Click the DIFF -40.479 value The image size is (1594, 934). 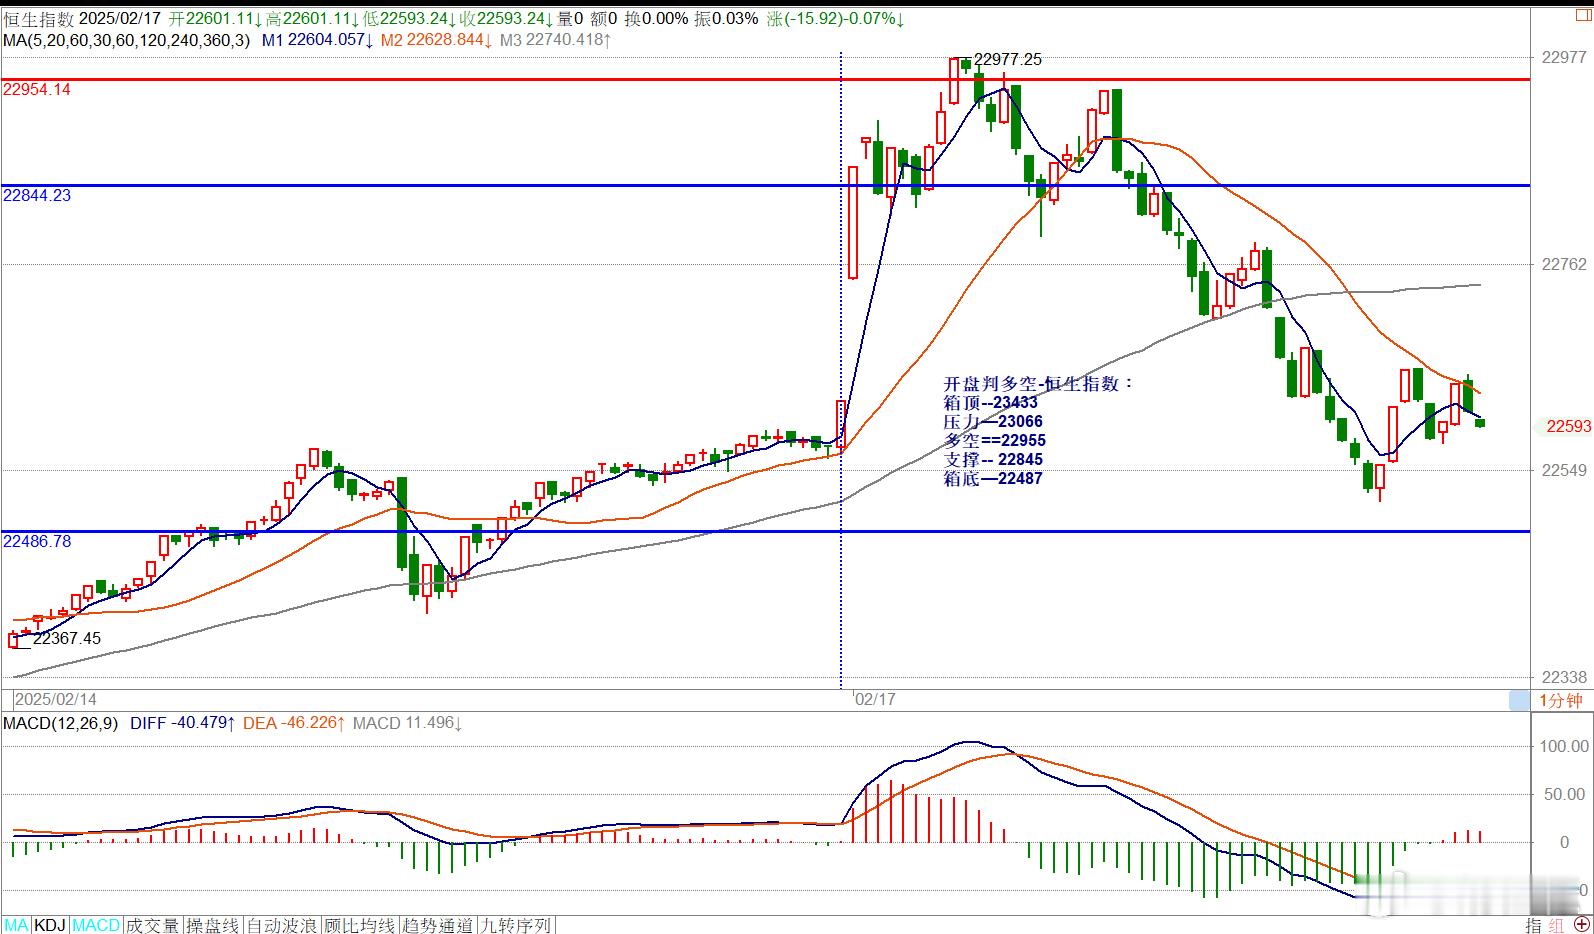[x=183, y=722]
